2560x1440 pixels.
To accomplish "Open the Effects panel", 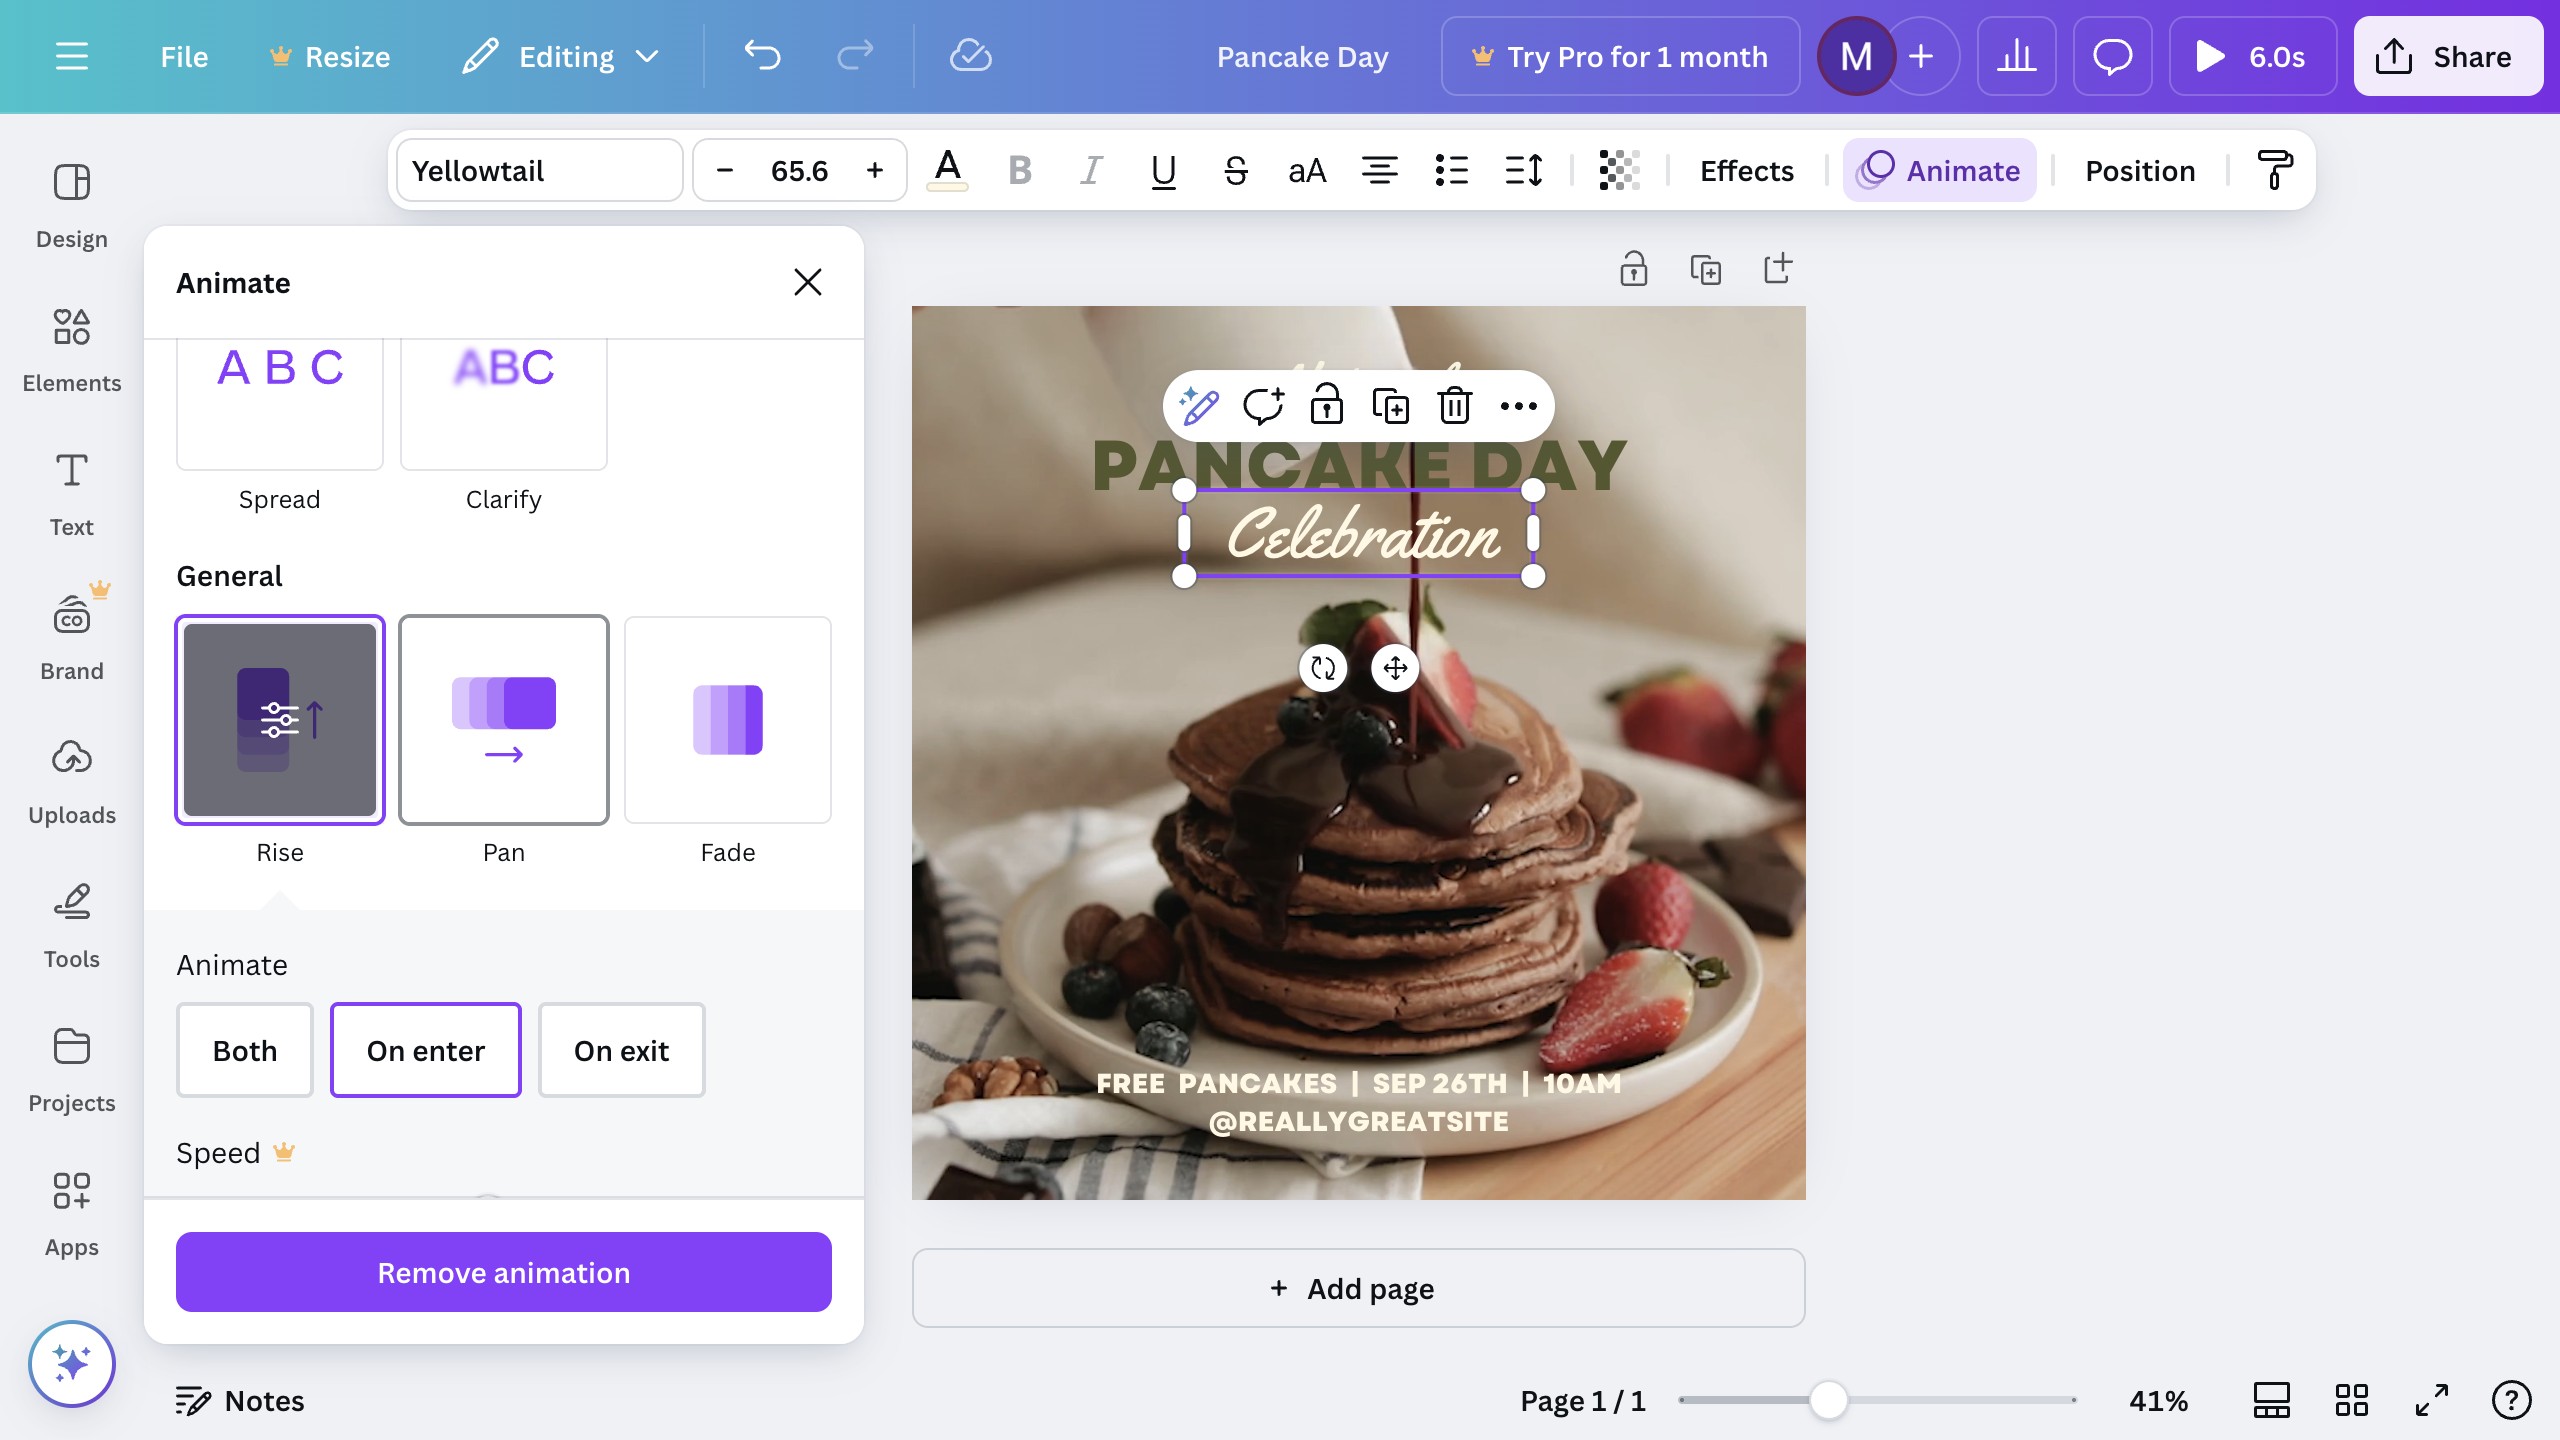I will click(x=1747, y=171).
